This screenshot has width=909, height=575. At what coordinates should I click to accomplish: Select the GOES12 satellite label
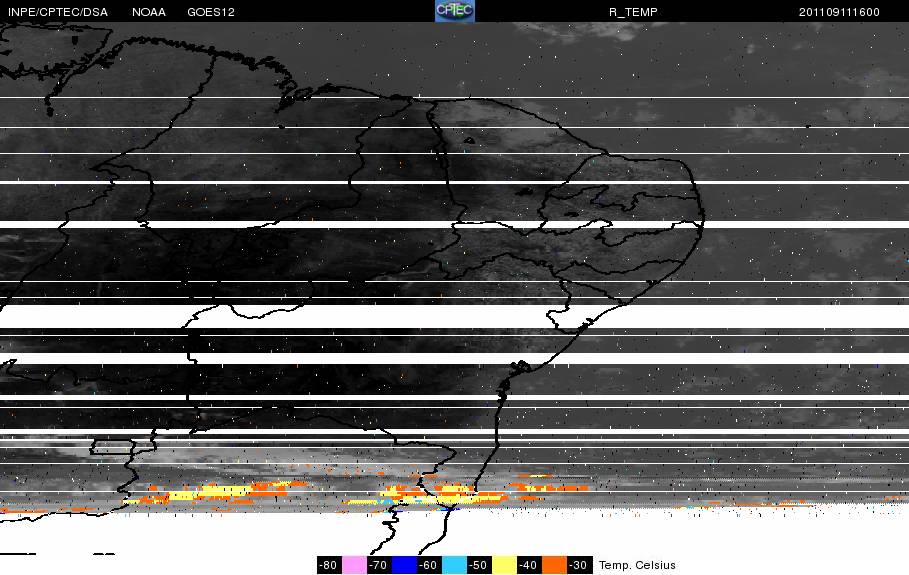pos(211,12)
